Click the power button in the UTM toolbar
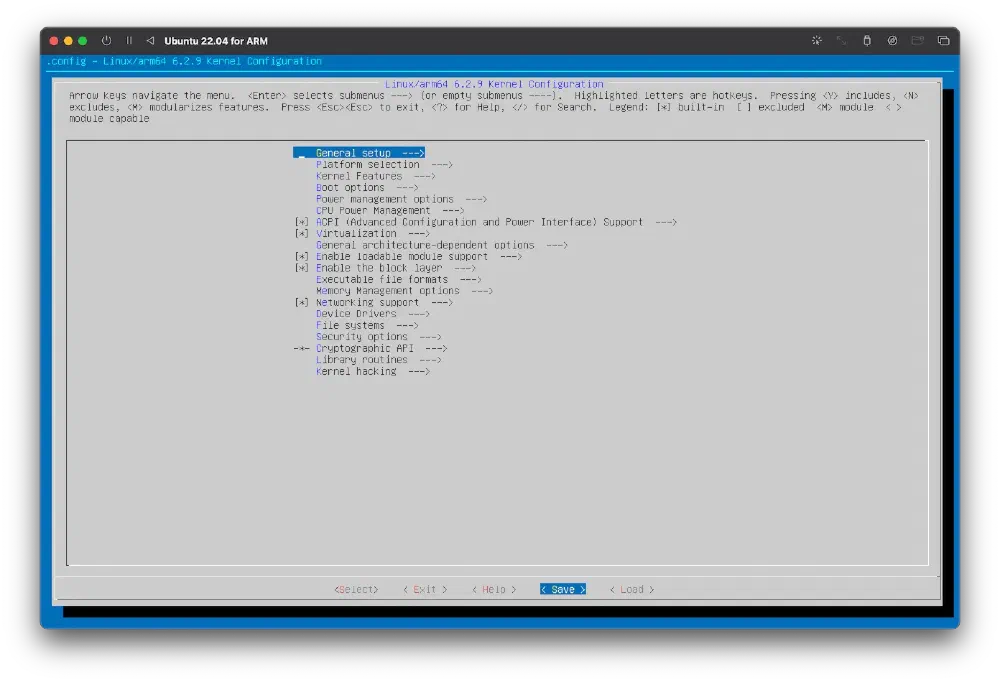Viewport: 1000px width, 682px height. 106,41
